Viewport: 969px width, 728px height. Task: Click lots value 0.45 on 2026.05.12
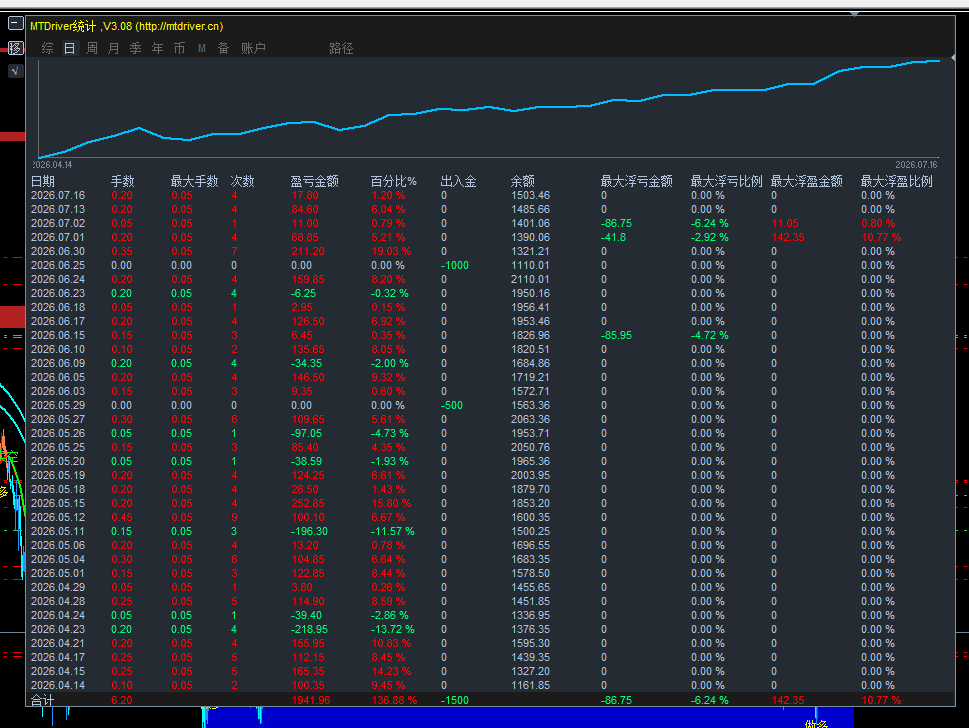(x=122, y=517)
